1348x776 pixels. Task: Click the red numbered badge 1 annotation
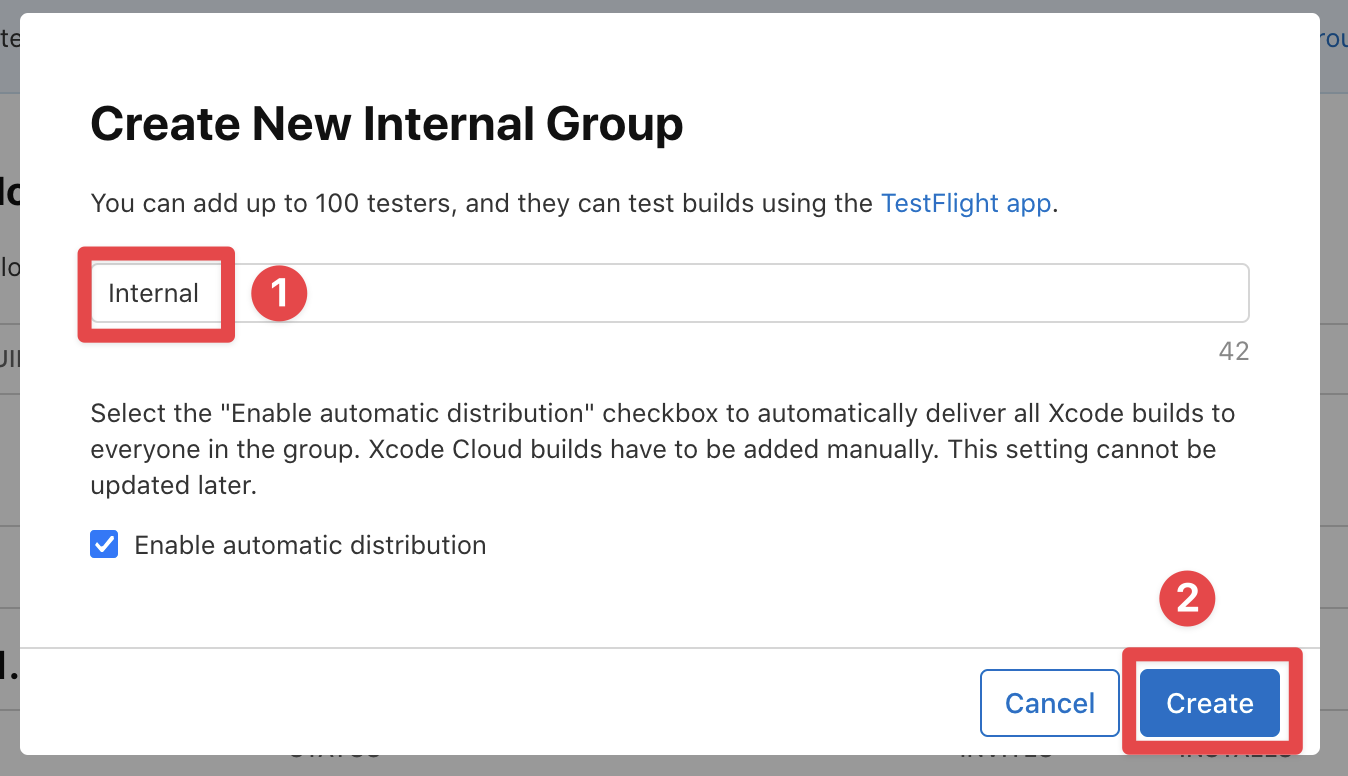(x=278, y=293)
